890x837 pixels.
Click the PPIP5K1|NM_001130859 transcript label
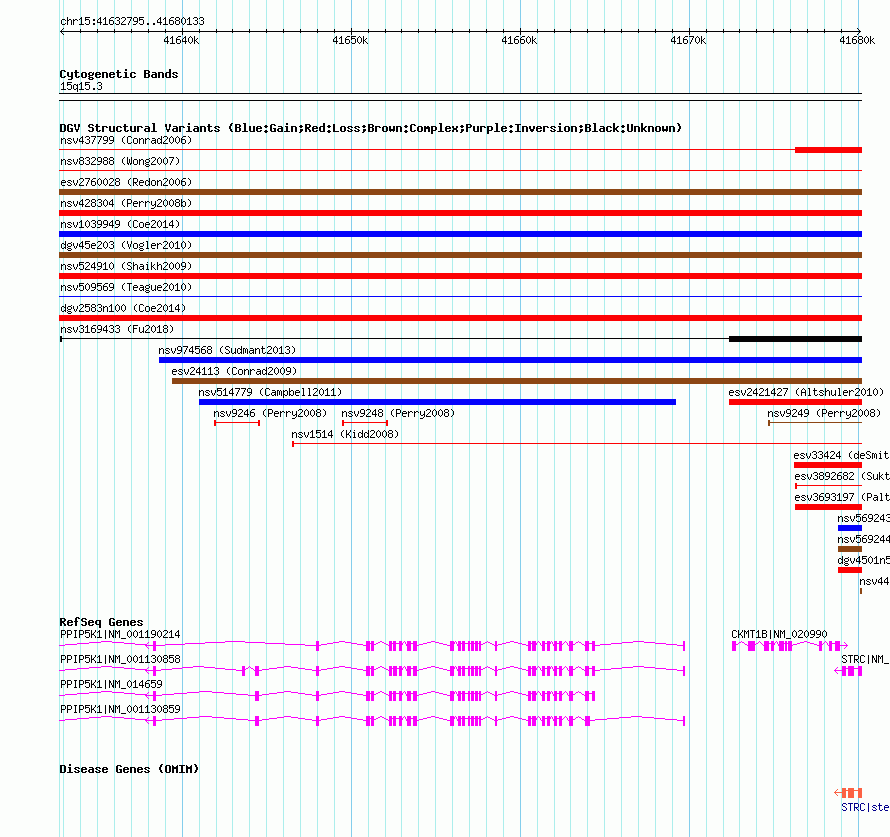pyautogui.click(x=120, y=709)
